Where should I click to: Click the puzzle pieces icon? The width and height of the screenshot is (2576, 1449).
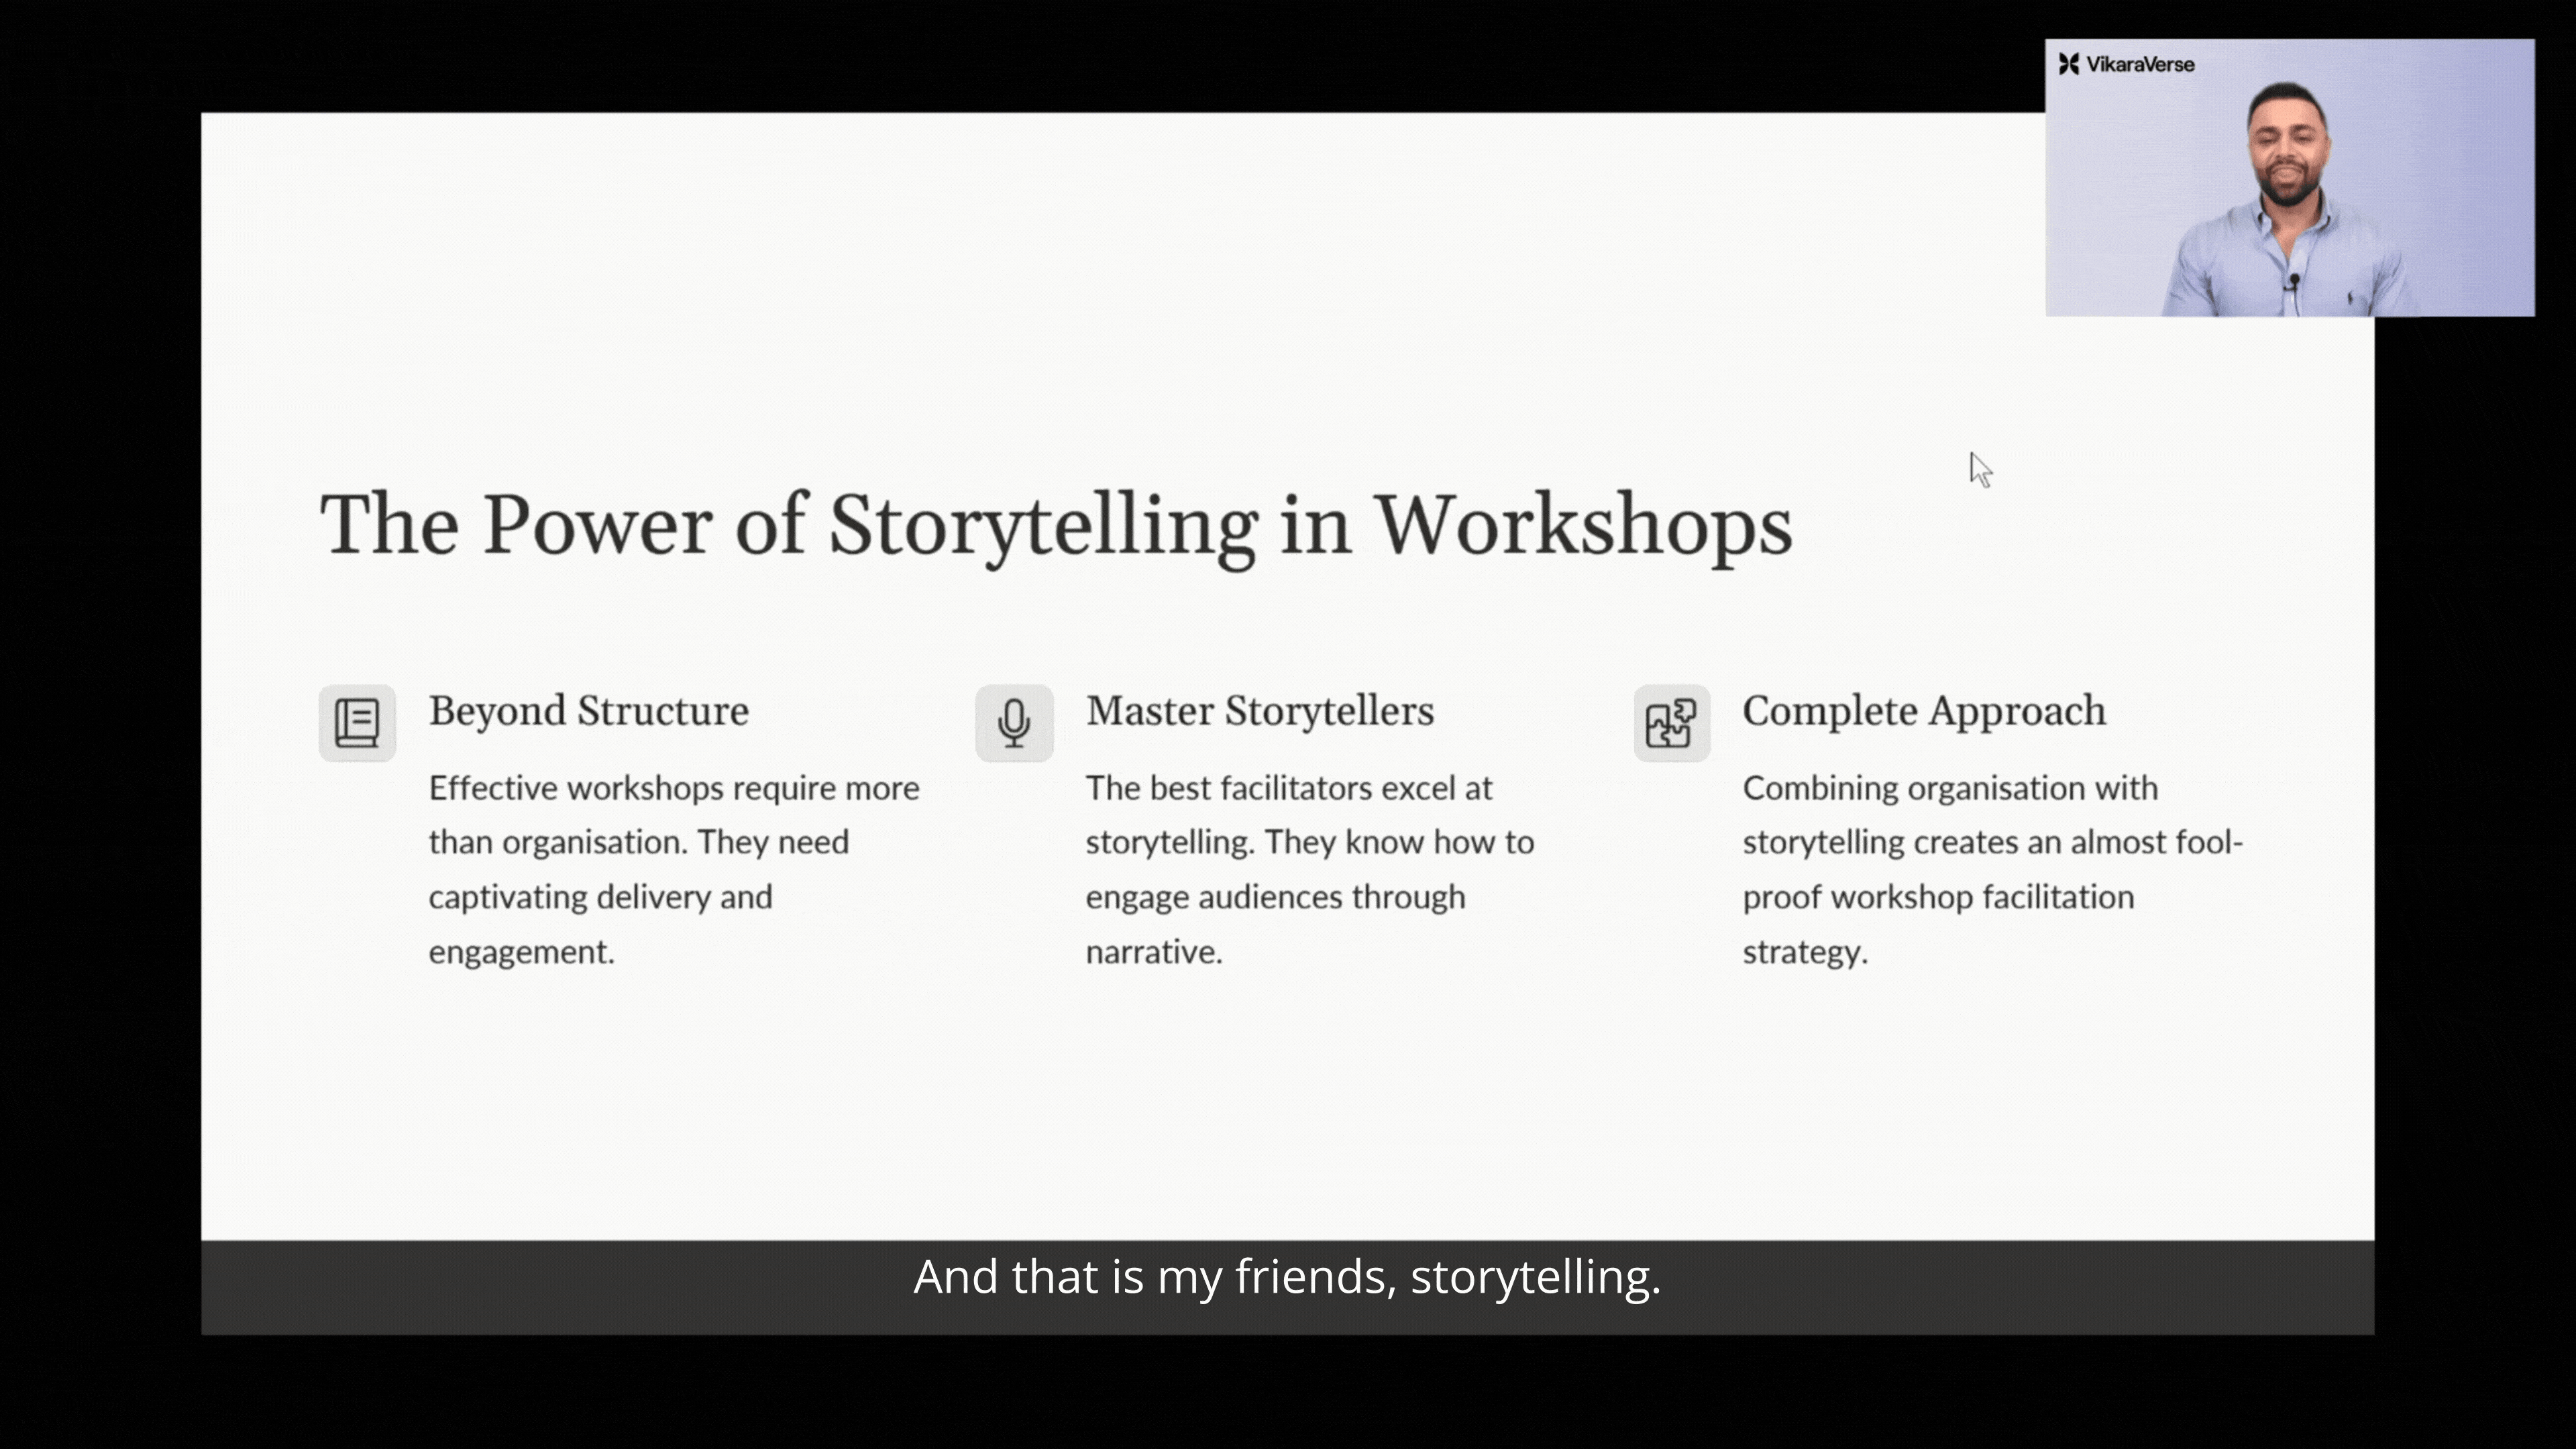coord(1671,722)
